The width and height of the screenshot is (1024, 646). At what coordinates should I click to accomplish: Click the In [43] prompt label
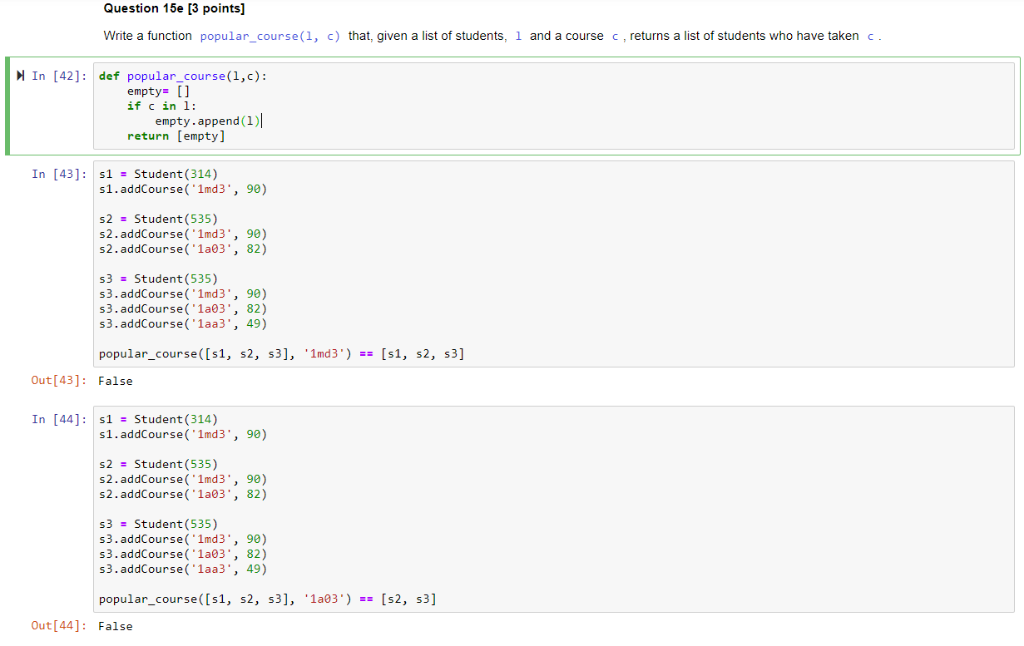pos(59,174)
